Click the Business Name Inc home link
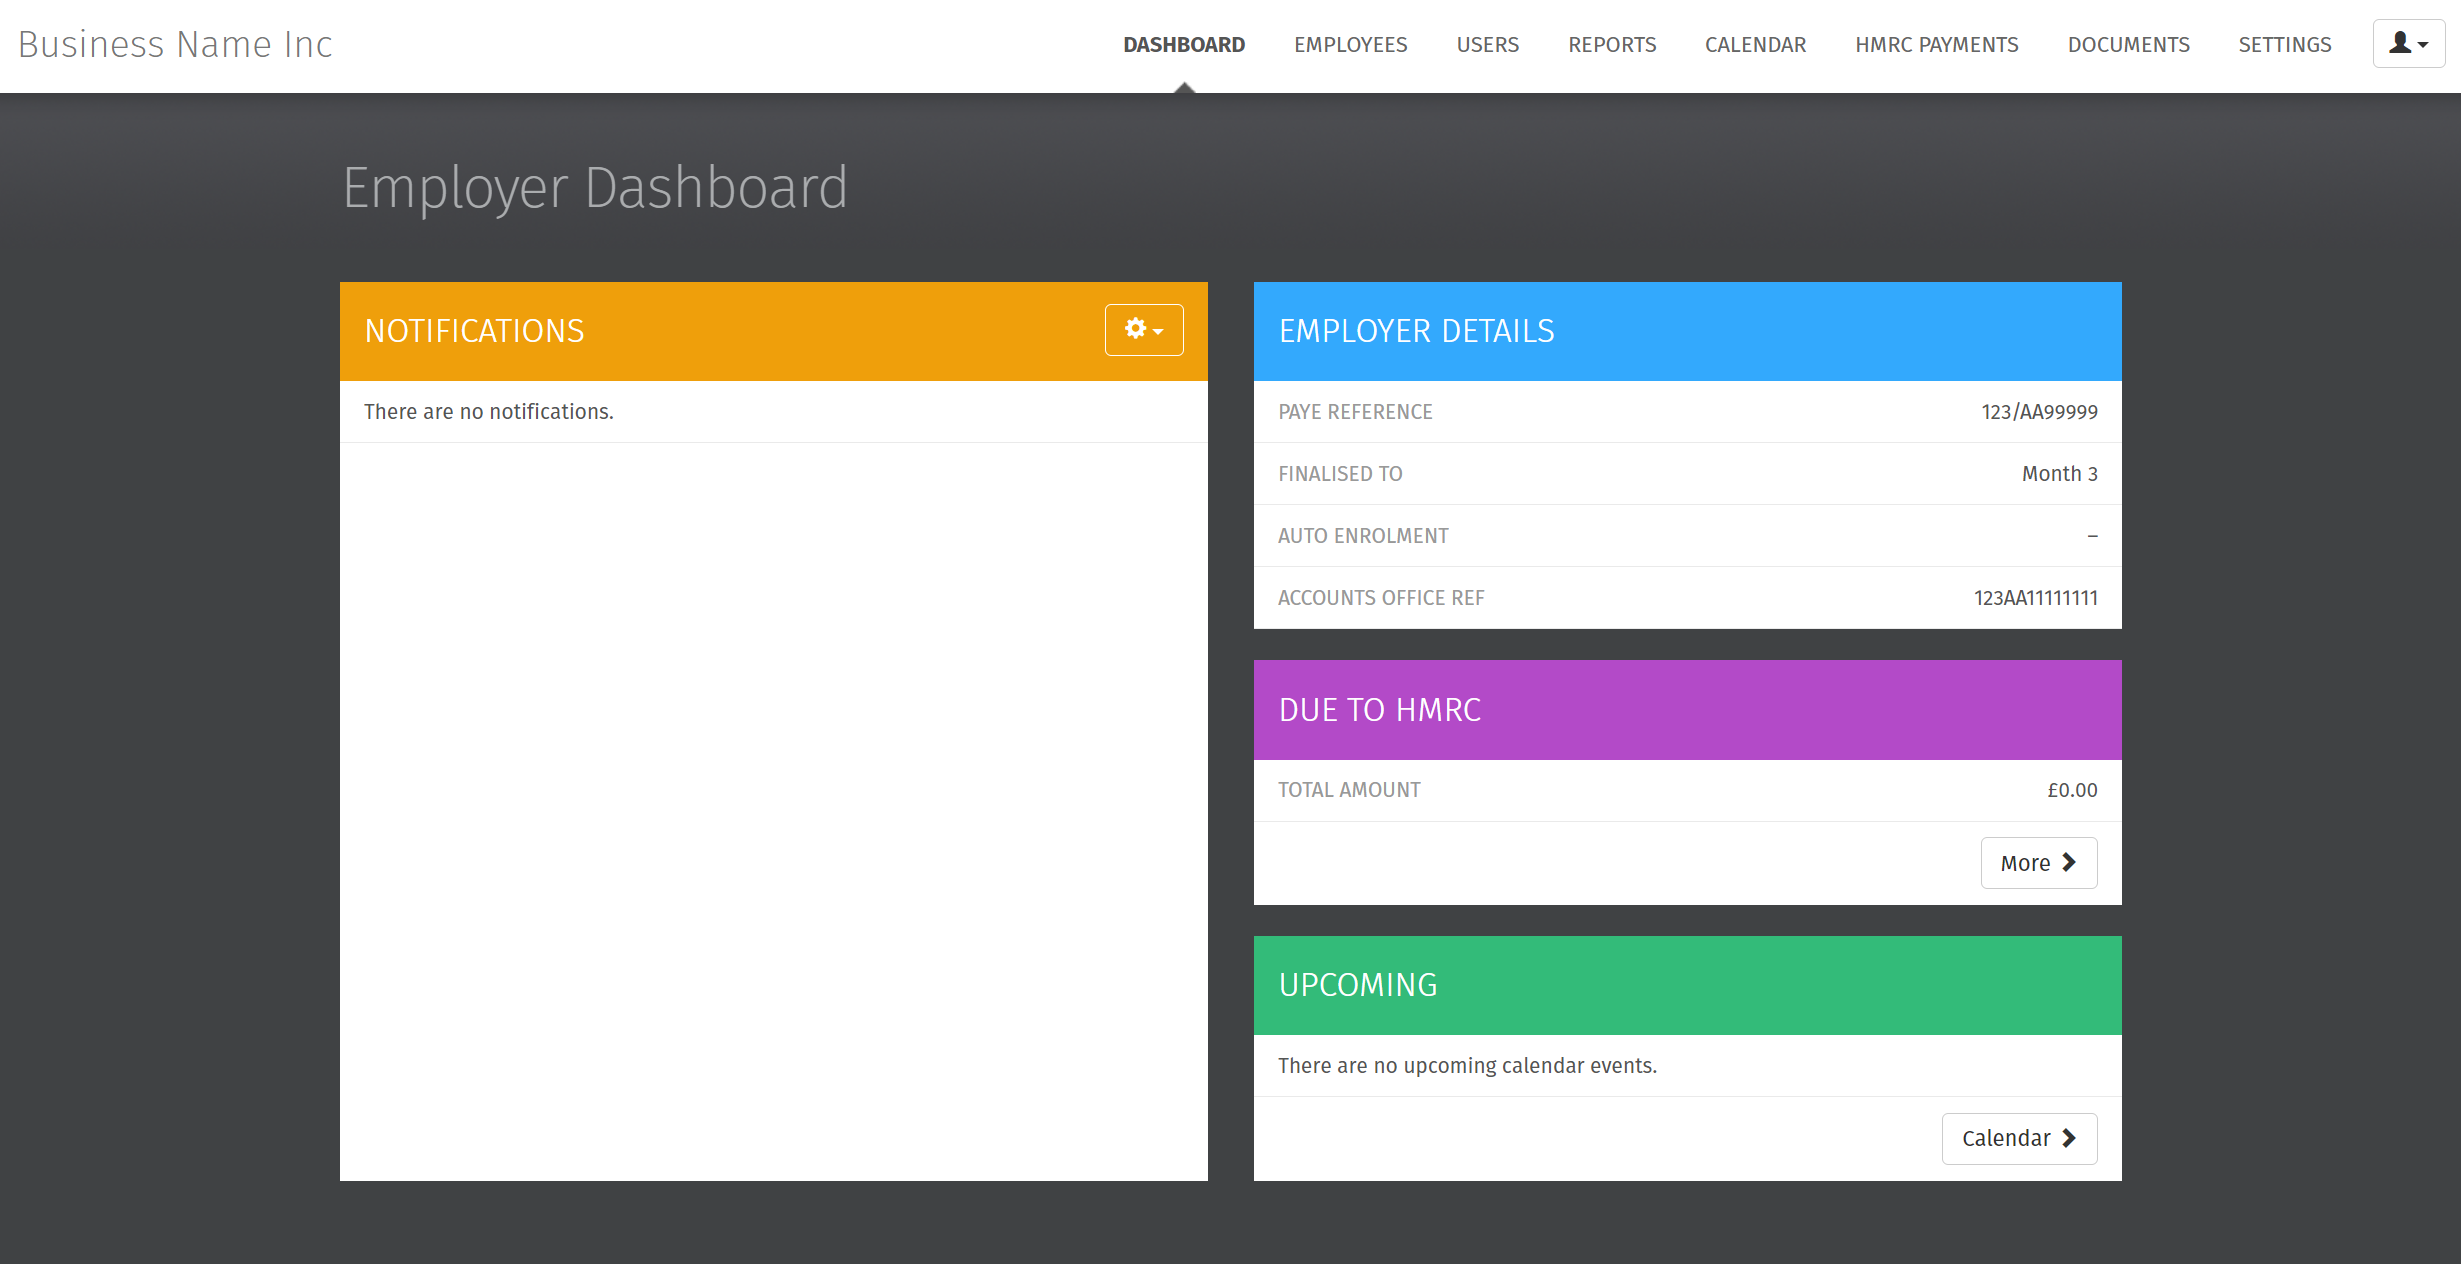 click(x=175, y=44)
